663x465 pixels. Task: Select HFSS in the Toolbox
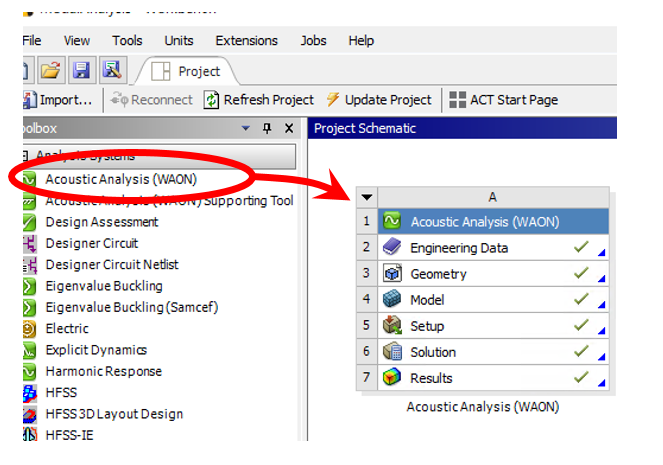coord(61,393)
